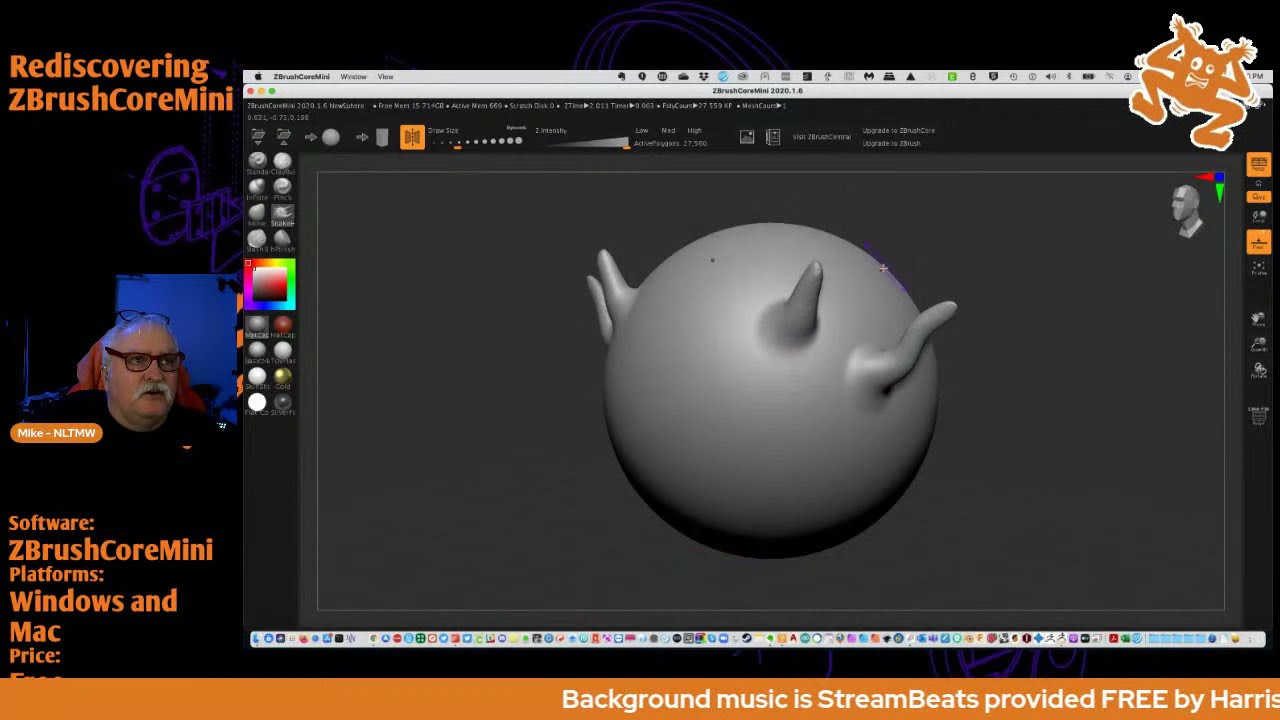Click the volume icon in menu bar
This screenshot has width=1280, height=720.
point(1050,77)
